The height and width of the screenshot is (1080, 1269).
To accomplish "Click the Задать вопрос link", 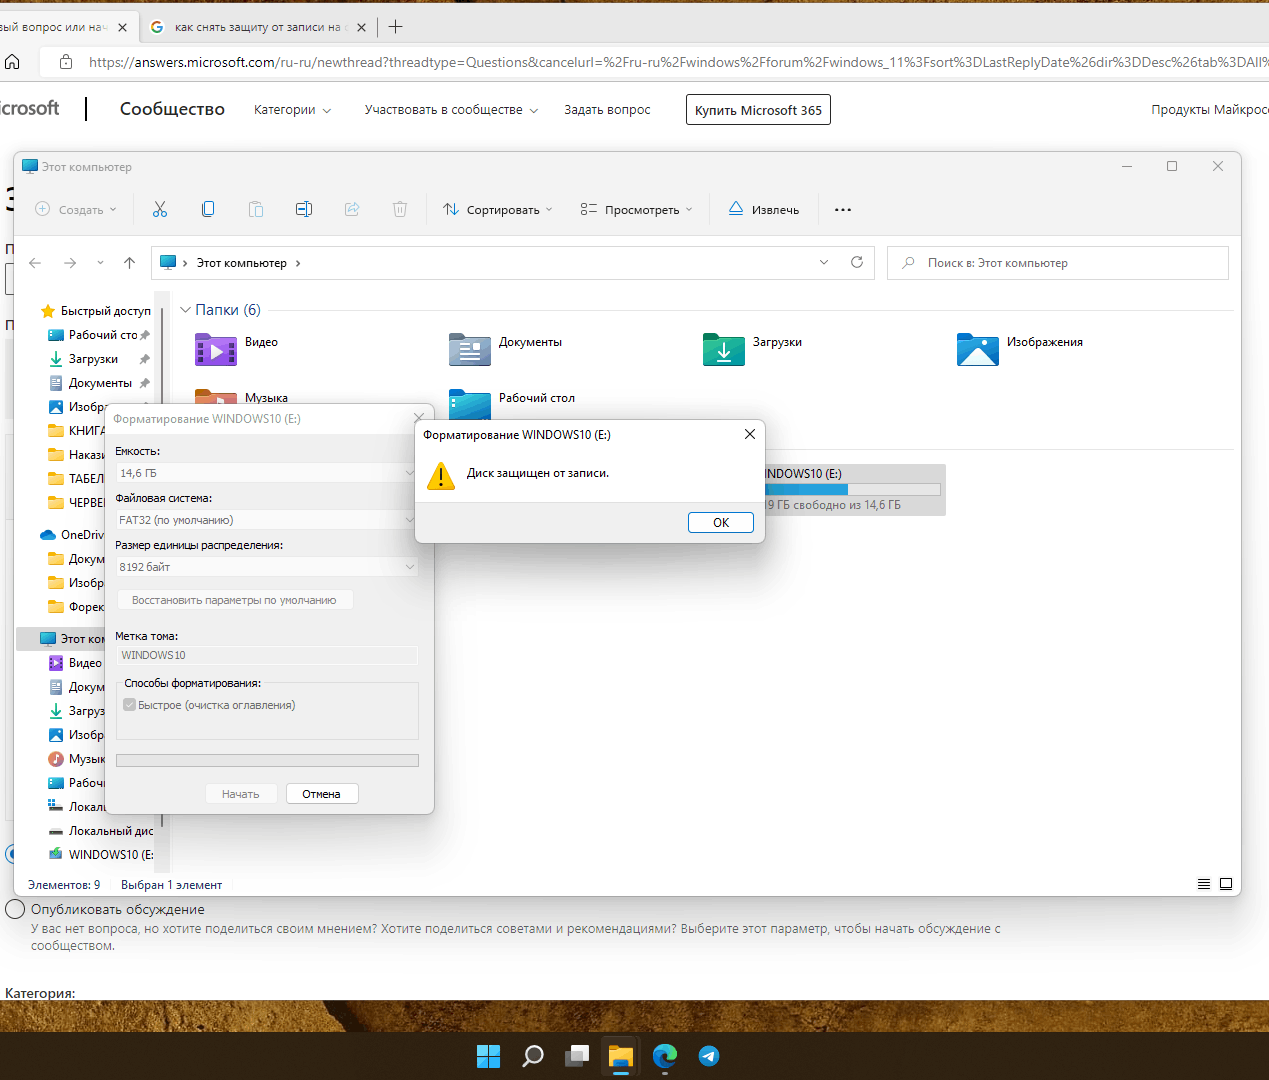I will [607, 110].
